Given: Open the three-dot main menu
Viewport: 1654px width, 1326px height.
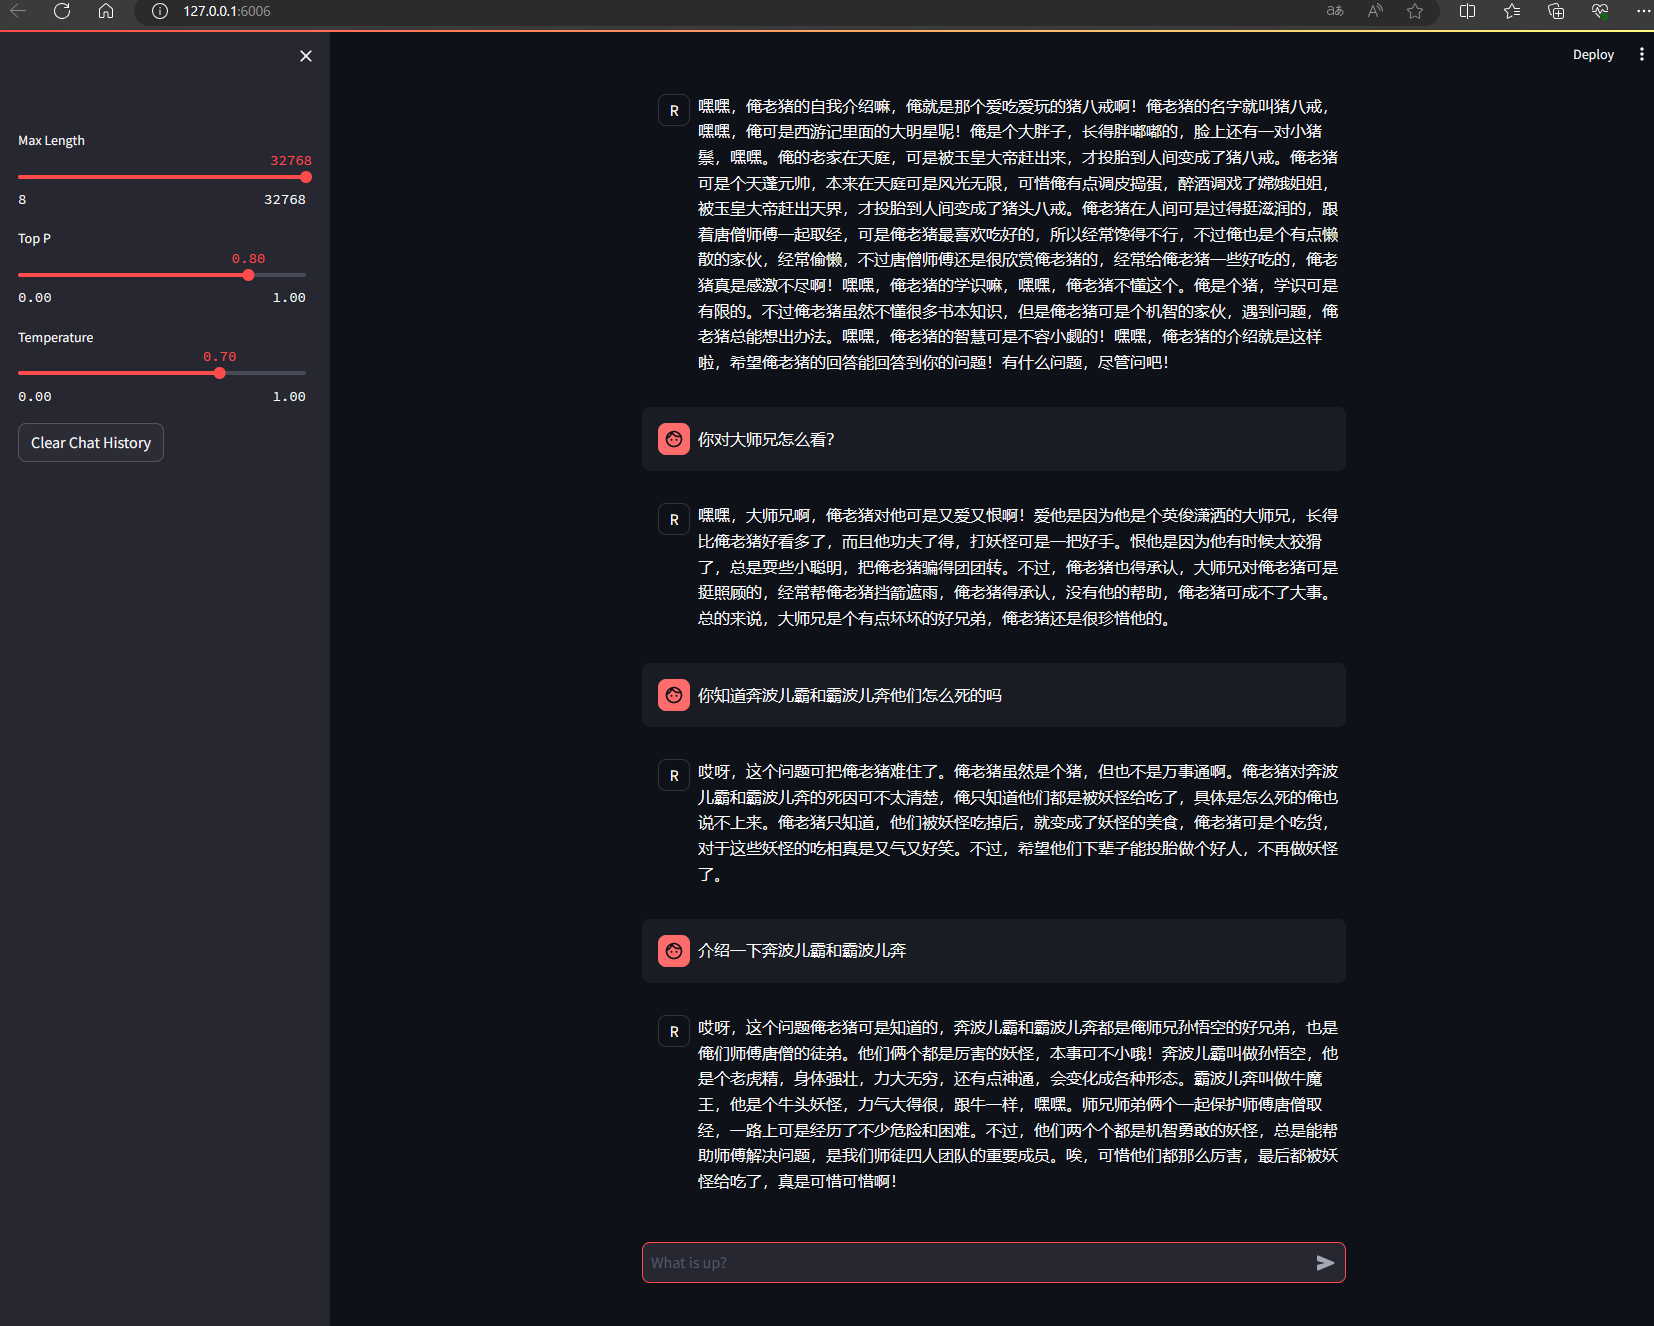Looking at the screenshot, I should 1641,54.
